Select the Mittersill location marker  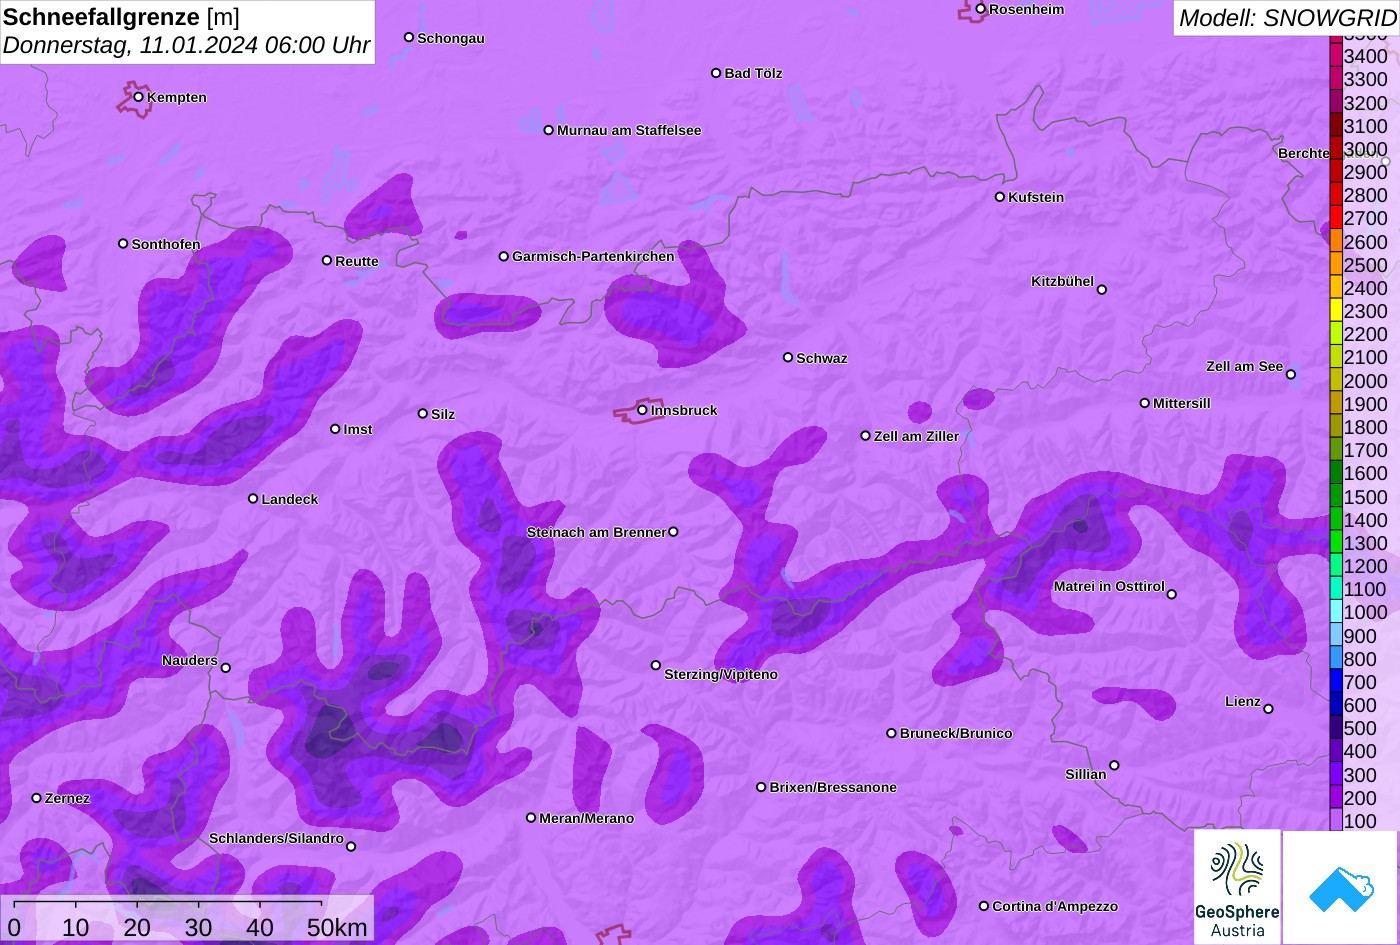[1145, 403]
